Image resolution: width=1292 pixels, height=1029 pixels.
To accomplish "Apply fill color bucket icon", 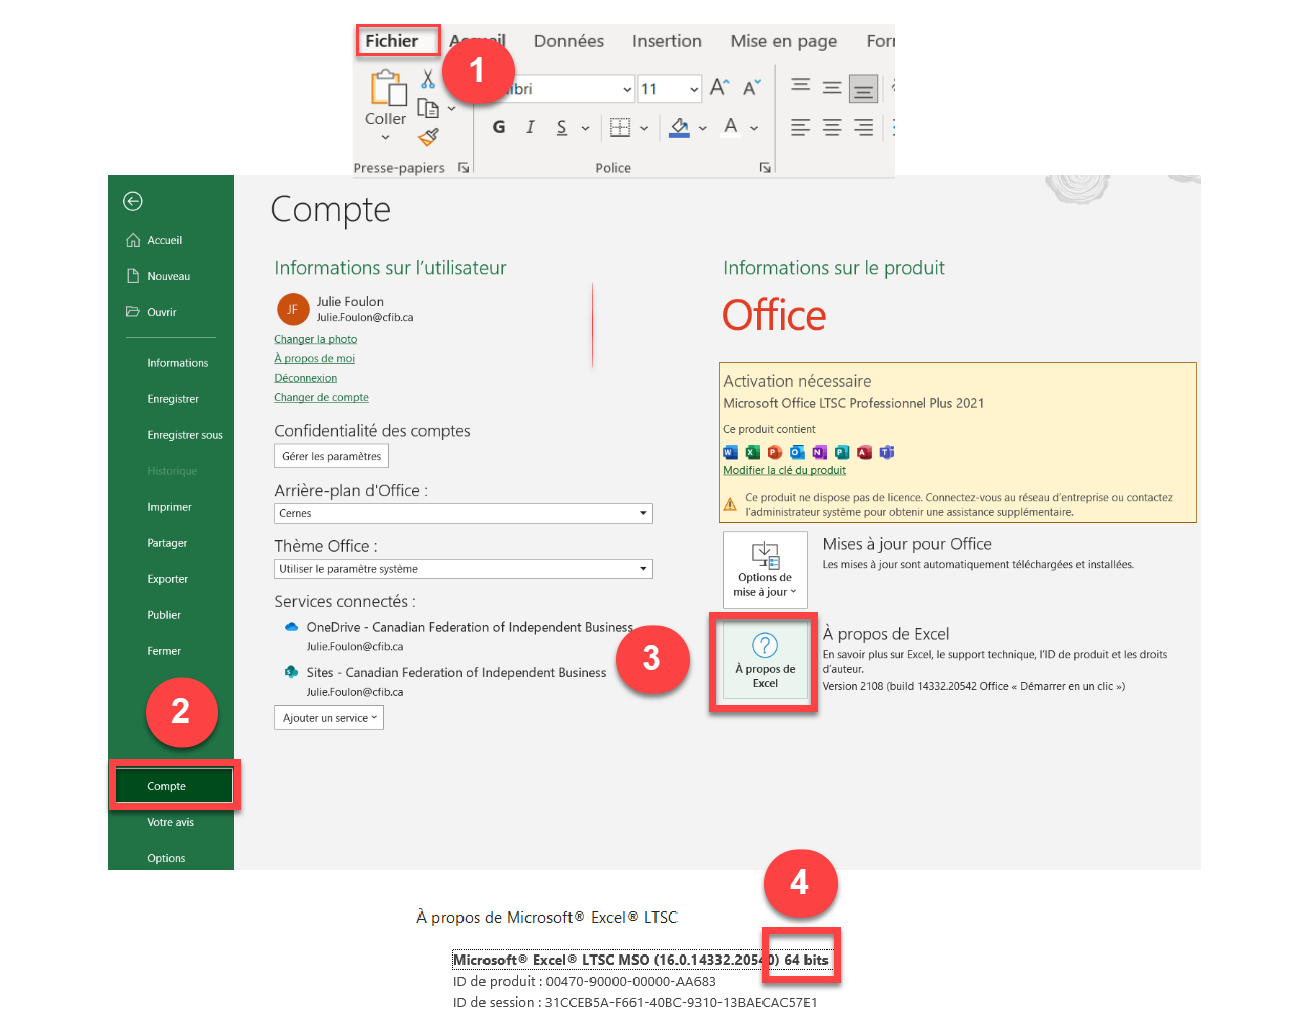I will point(680,127).
